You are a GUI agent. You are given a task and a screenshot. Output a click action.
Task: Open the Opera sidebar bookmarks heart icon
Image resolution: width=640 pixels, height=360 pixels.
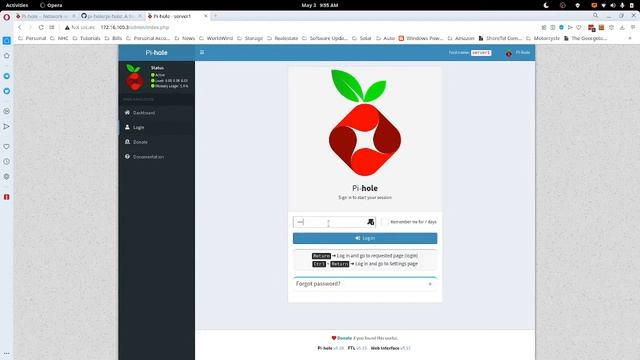coord(7,146)
